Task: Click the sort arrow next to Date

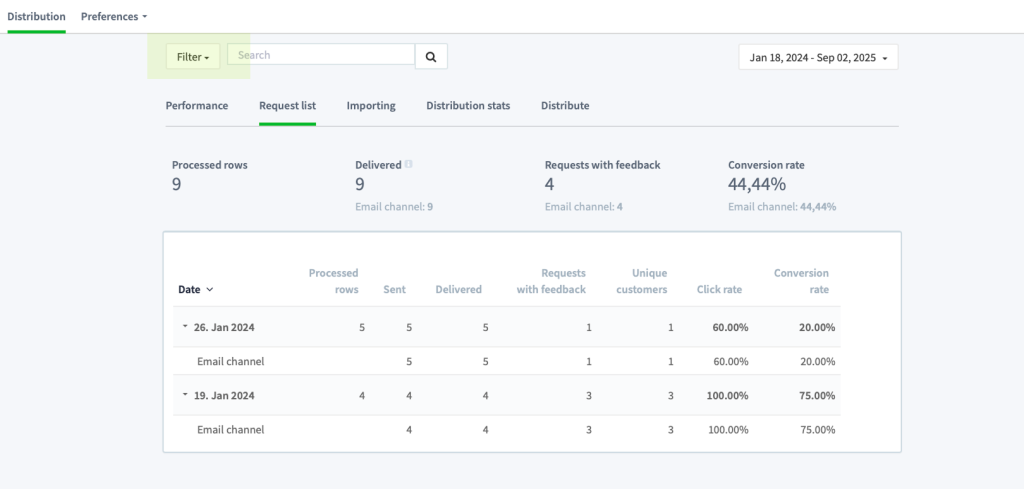Action: tap(209, 290)
